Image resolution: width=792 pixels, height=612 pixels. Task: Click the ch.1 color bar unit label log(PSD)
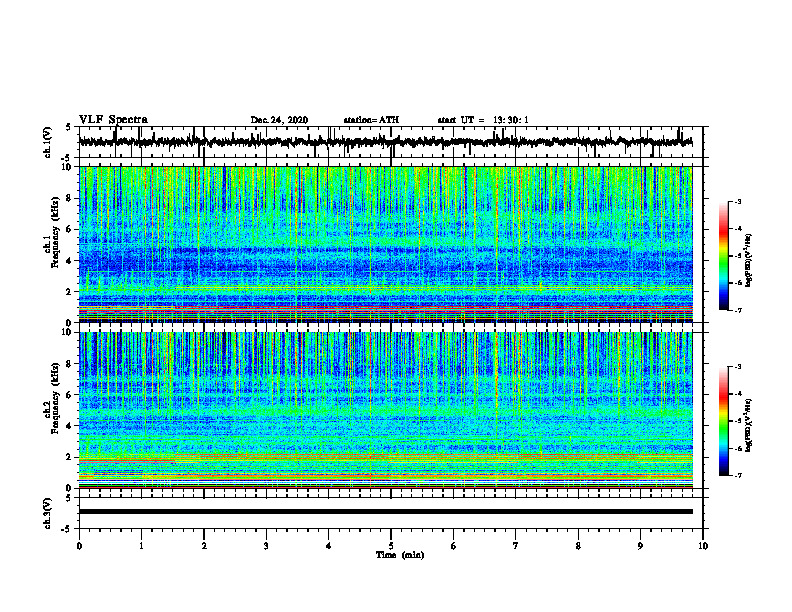point(749,260)
